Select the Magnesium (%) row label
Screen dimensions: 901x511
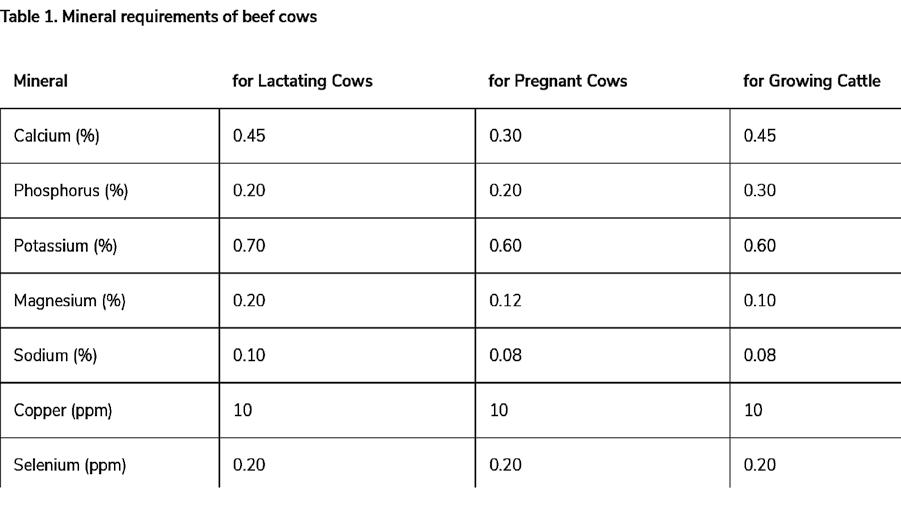(x=70, y=301)
